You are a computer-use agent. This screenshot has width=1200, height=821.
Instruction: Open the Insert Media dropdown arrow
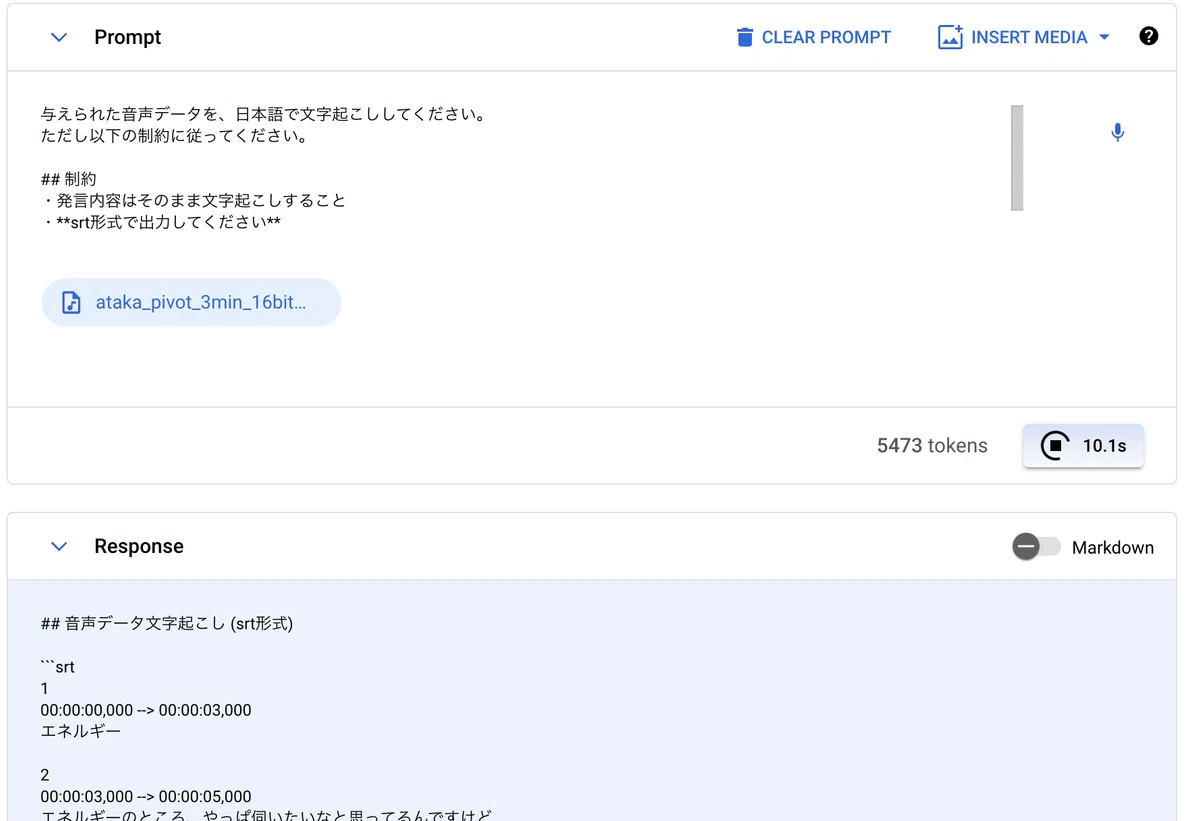[x=1104, y=37]
